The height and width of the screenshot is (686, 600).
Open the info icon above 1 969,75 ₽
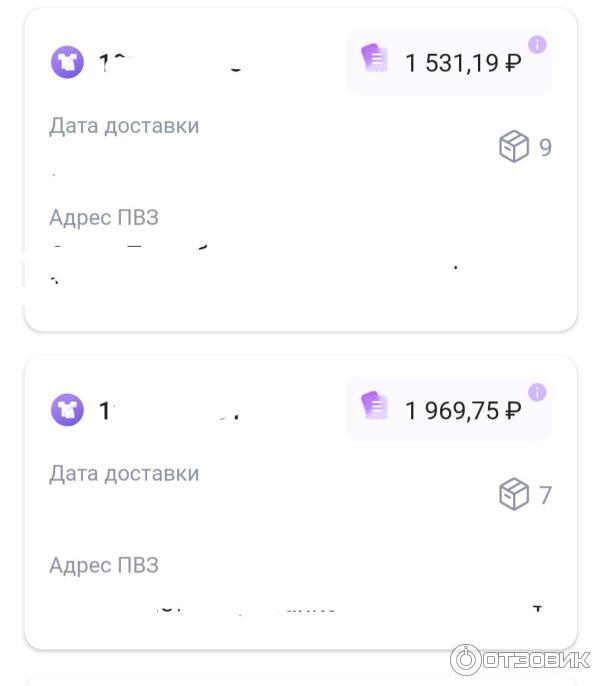point(537,392)
